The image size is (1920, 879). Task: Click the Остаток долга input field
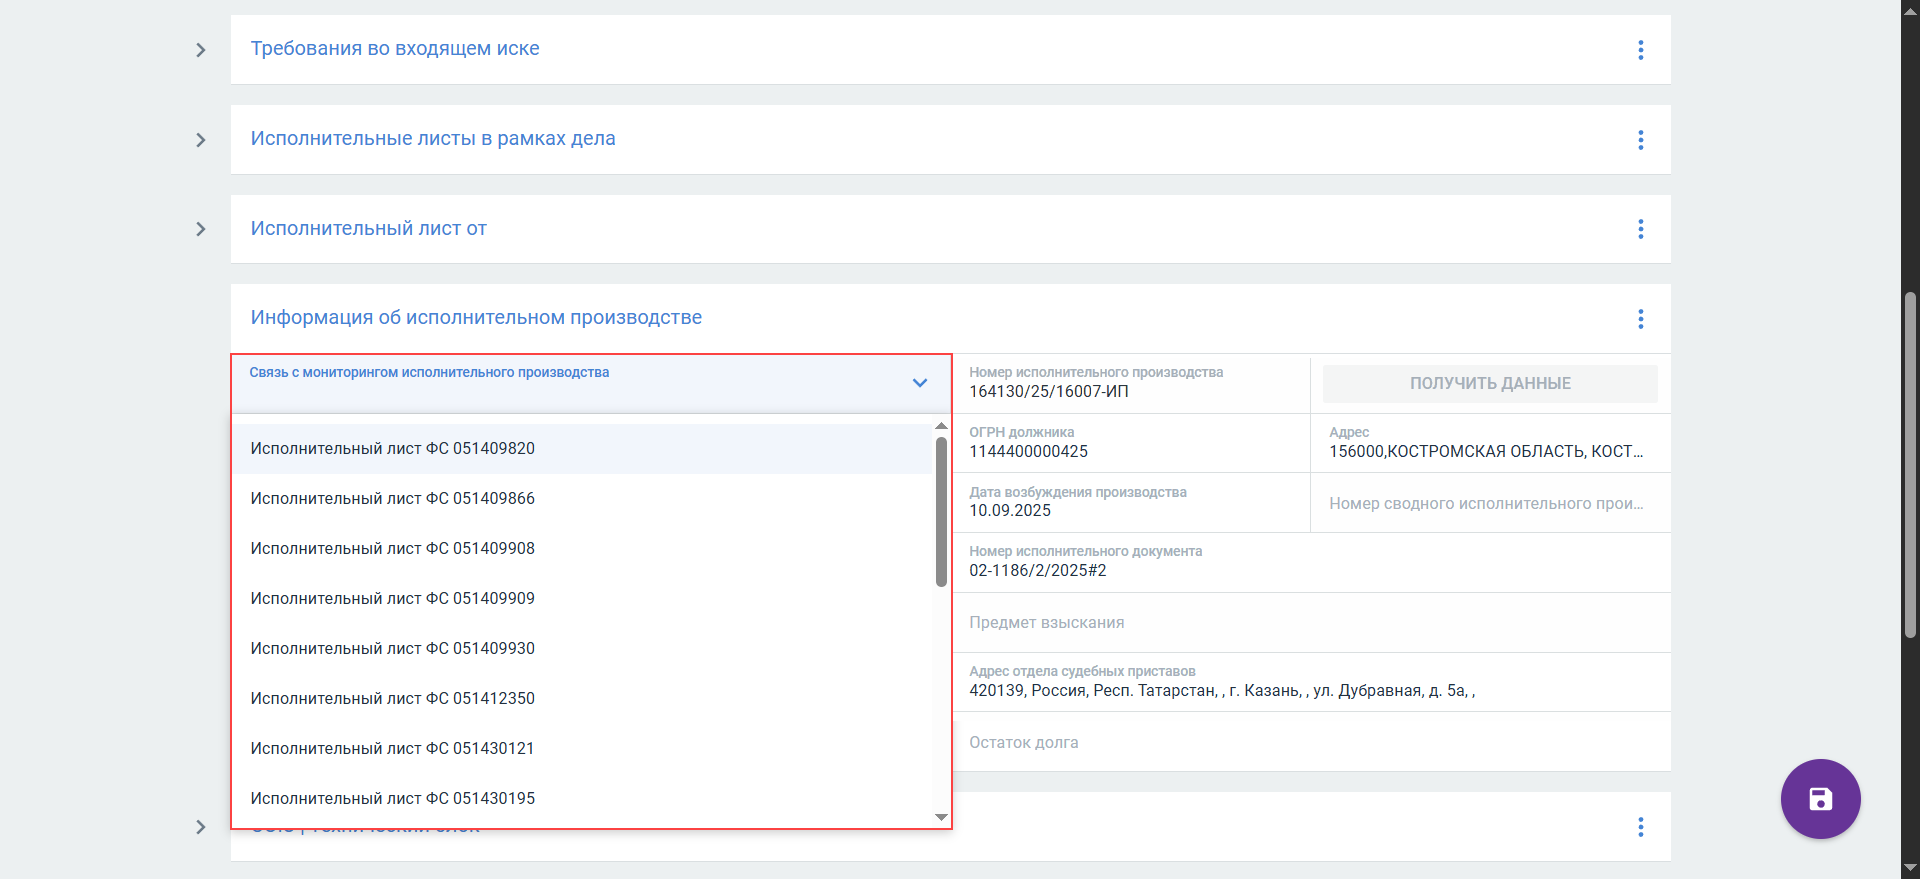pyautogui.click(x=1310, y=742)
